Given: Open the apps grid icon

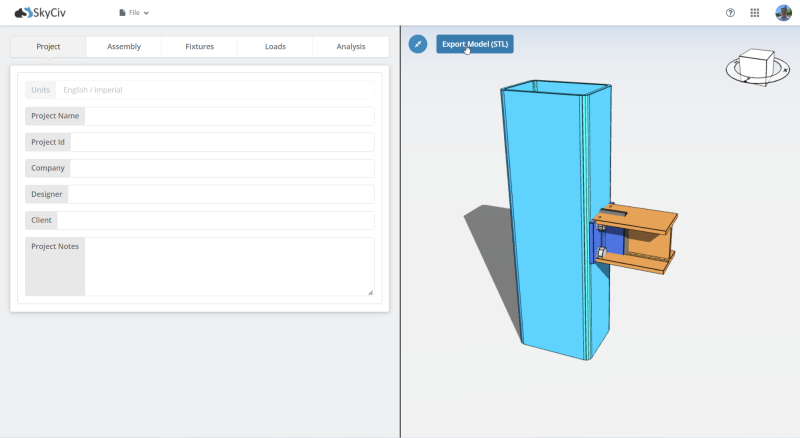Looking at the screenshot, I should (754, 13).
